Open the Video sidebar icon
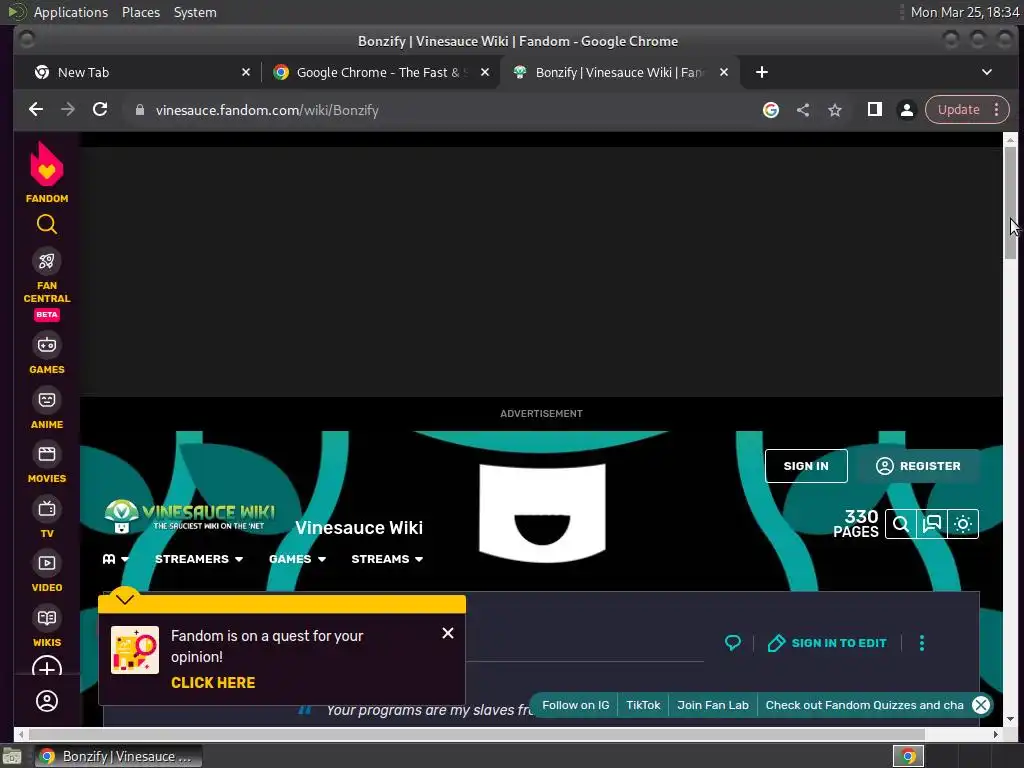The width and height of the screenshot is (1024, 768). (x=46, y=563)
